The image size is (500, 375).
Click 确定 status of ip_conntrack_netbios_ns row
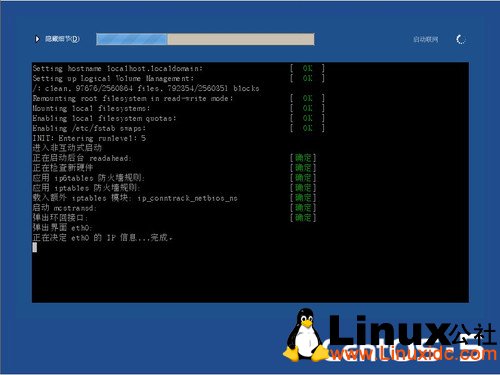(303, 198)
